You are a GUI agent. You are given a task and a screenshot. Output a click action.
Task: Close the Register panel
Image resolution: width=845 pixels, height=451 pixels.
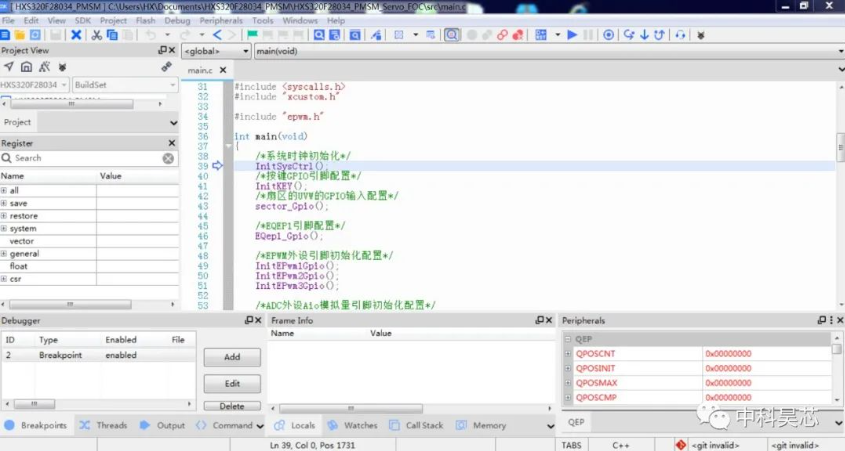172,143
